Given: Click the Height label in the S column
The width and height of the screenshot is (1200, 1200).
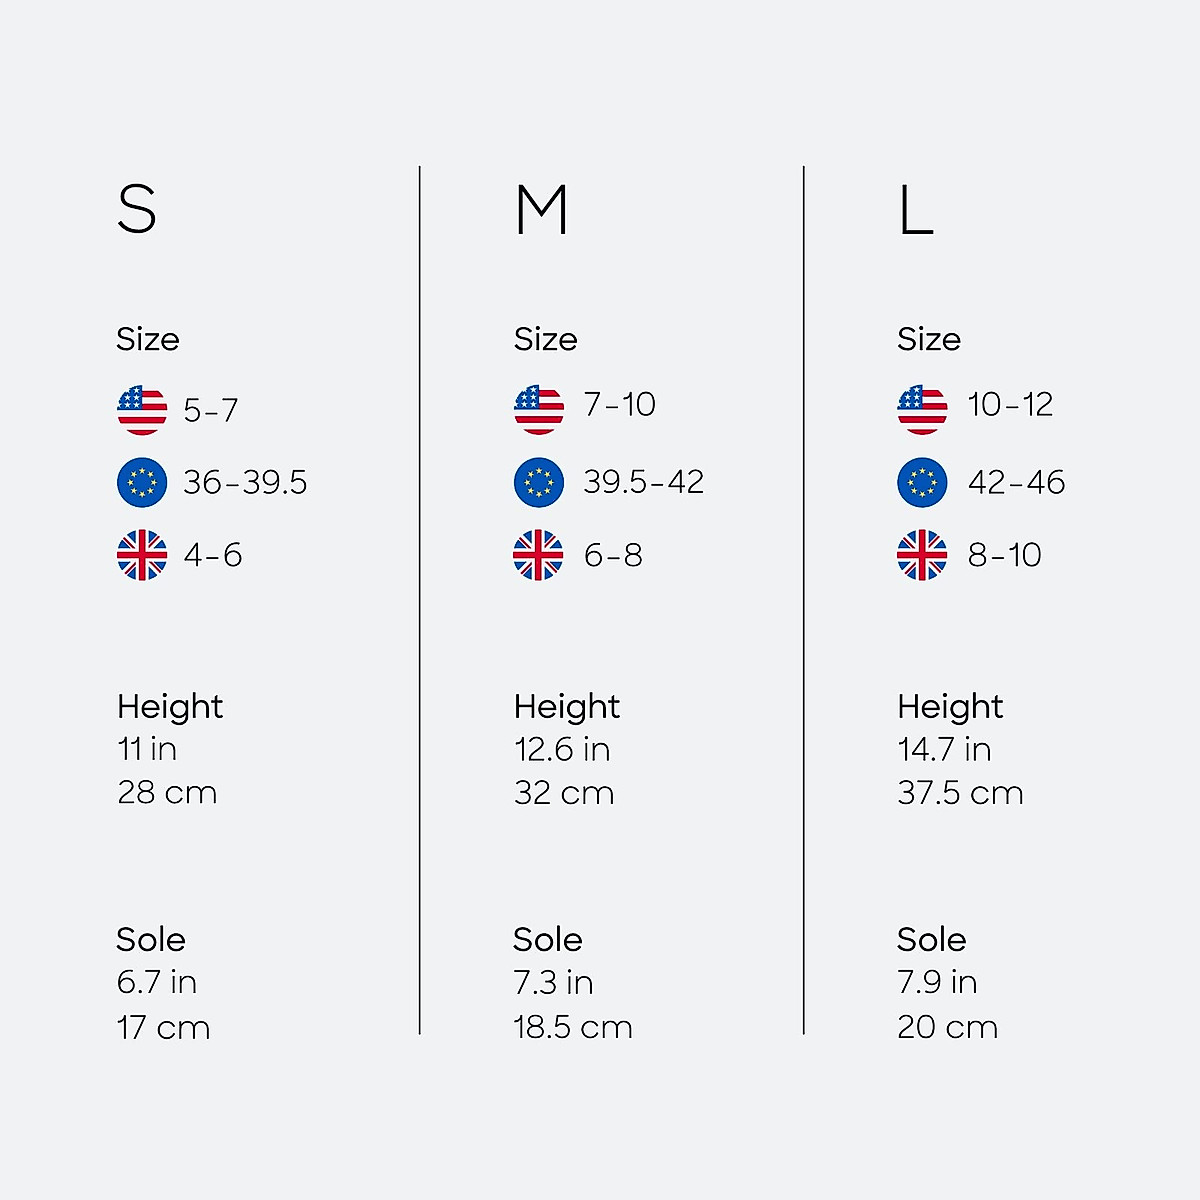Looking at the screenshot, I should [170, 707].
